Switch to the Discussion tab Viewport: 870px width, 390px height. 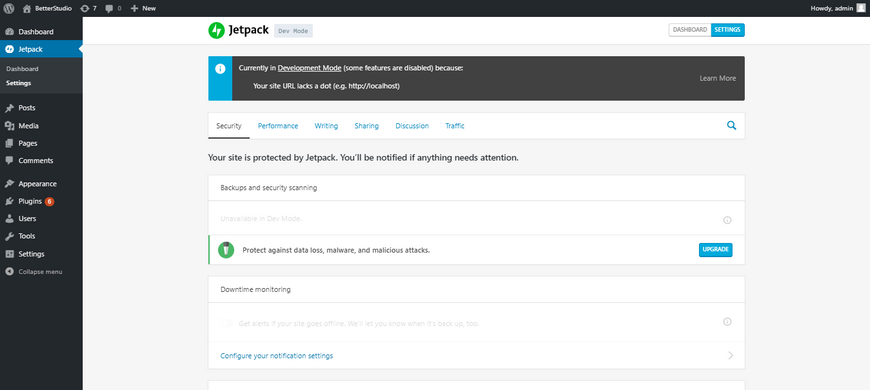412,126
